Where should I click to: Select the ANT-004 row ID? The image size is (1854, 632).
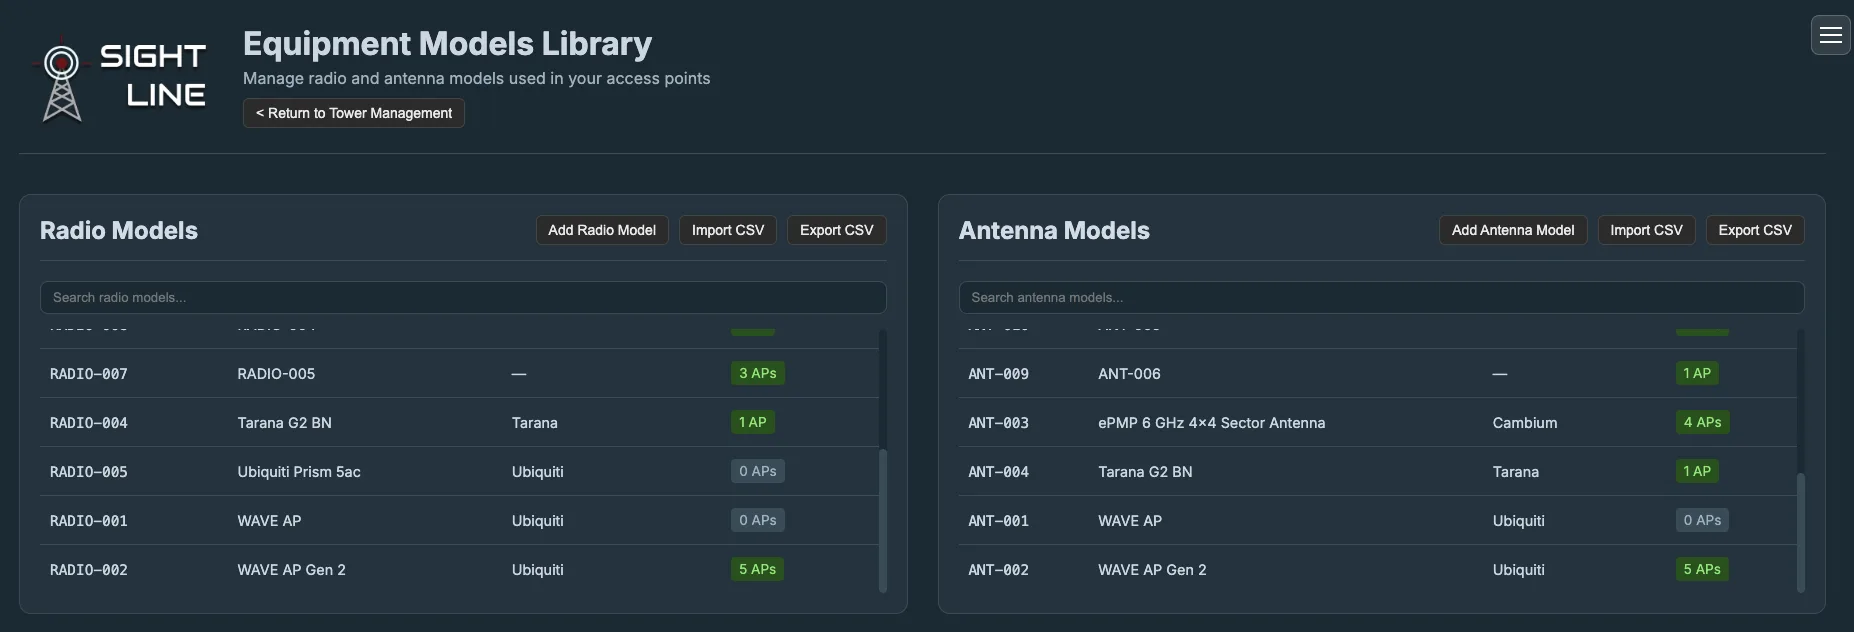click(x=998, y=472)
